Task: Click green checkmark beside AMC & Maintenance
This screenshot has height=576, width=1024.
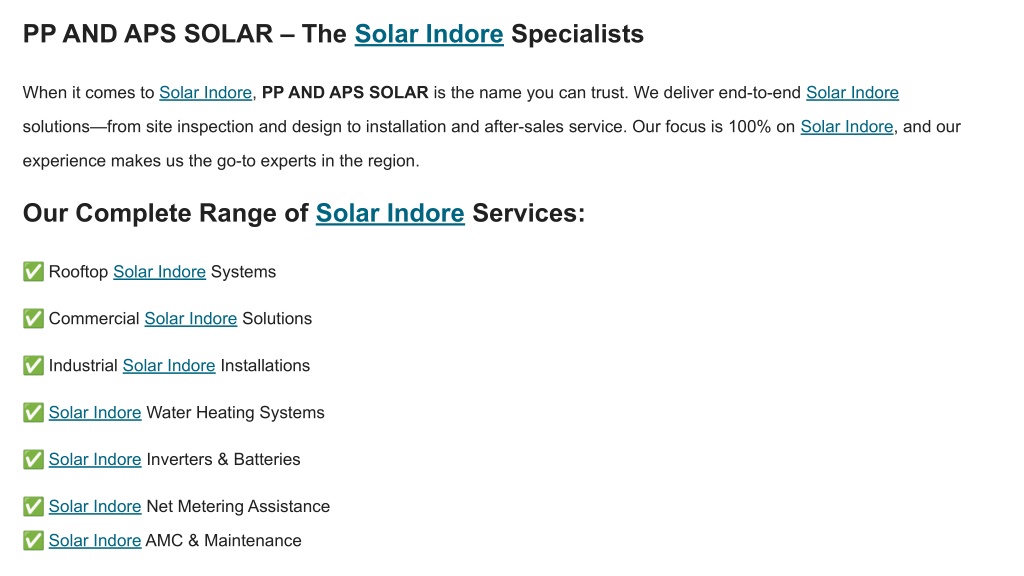Action: click(x=33, y=541)
